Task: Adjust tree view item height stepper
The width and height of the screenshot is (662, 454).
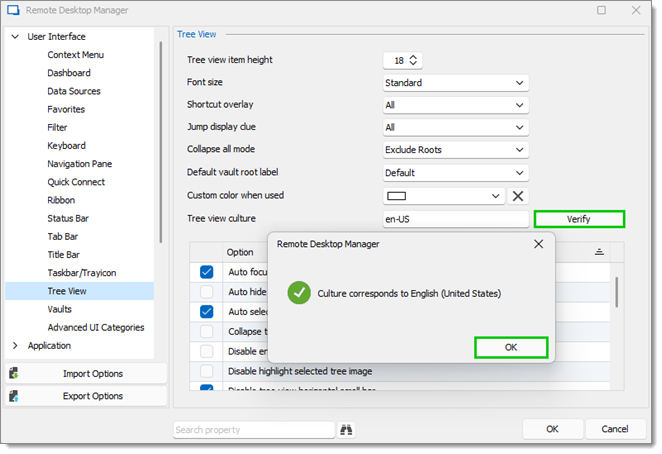Action: pos(413,60)
